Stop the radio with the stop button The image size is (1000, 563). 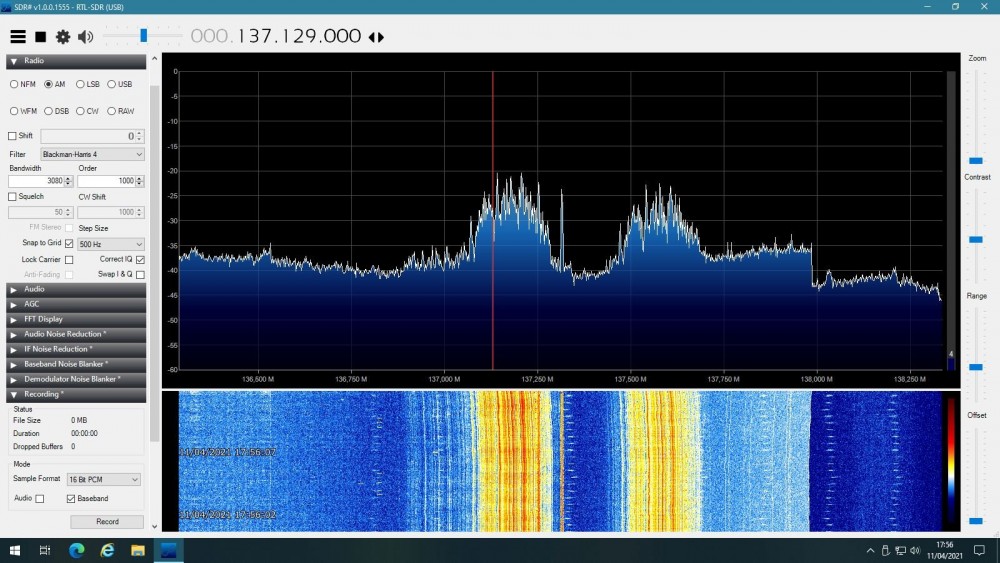click(x=41, y=37)
